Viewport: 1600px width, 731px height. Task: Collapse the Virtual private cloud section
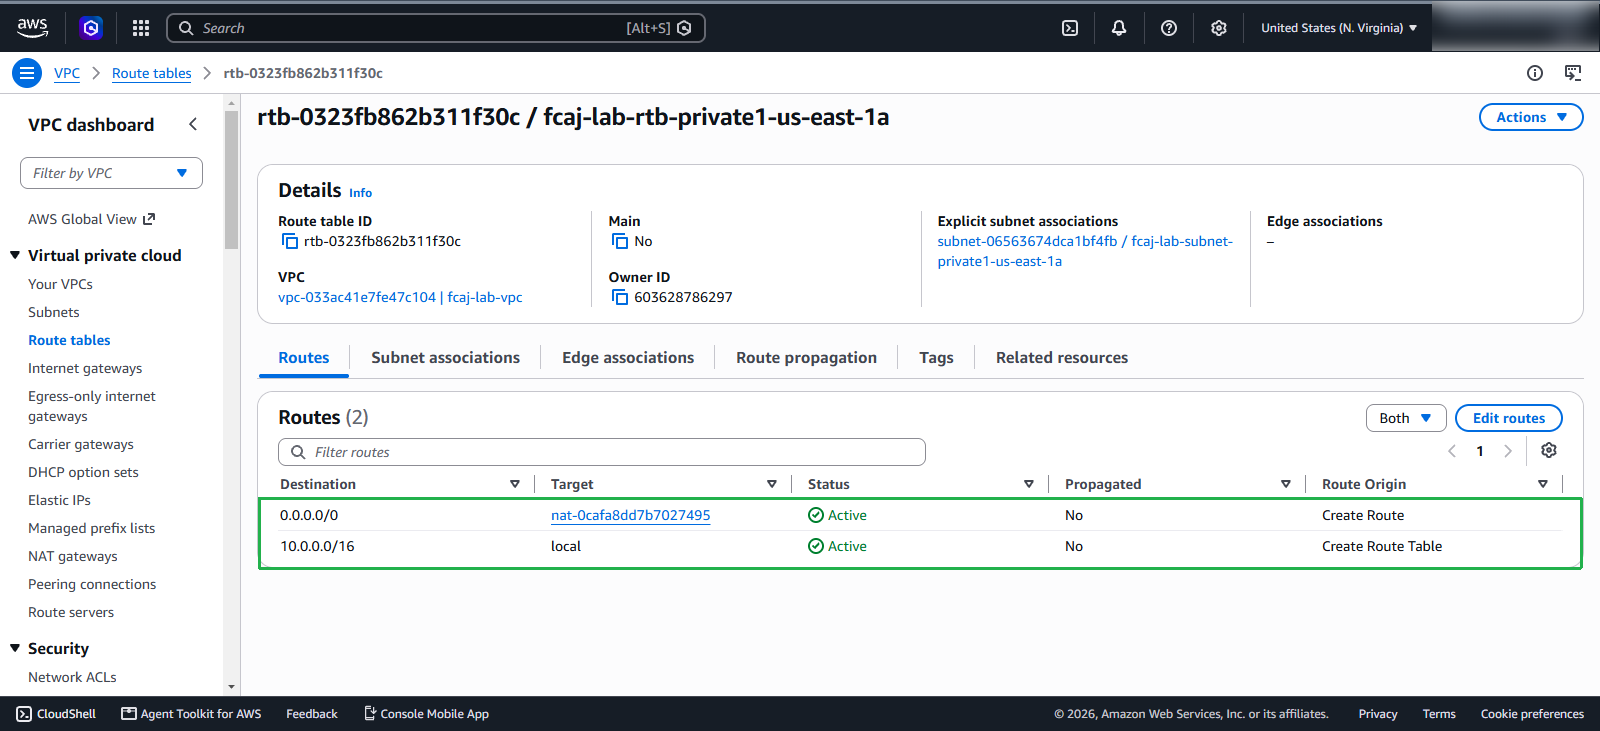click(15, 255)
